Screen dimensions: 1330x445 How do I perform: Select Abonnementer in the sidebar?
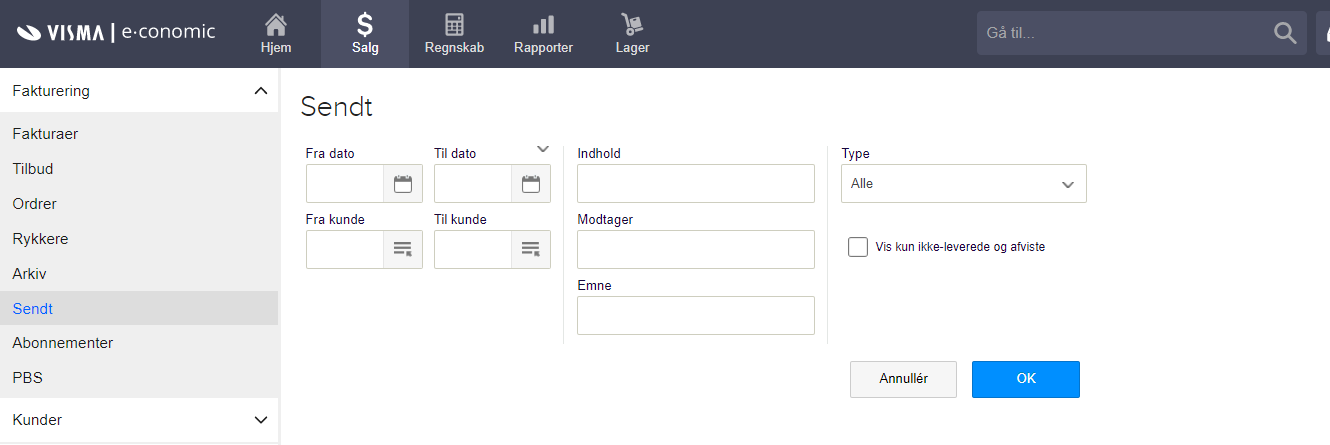63,343
